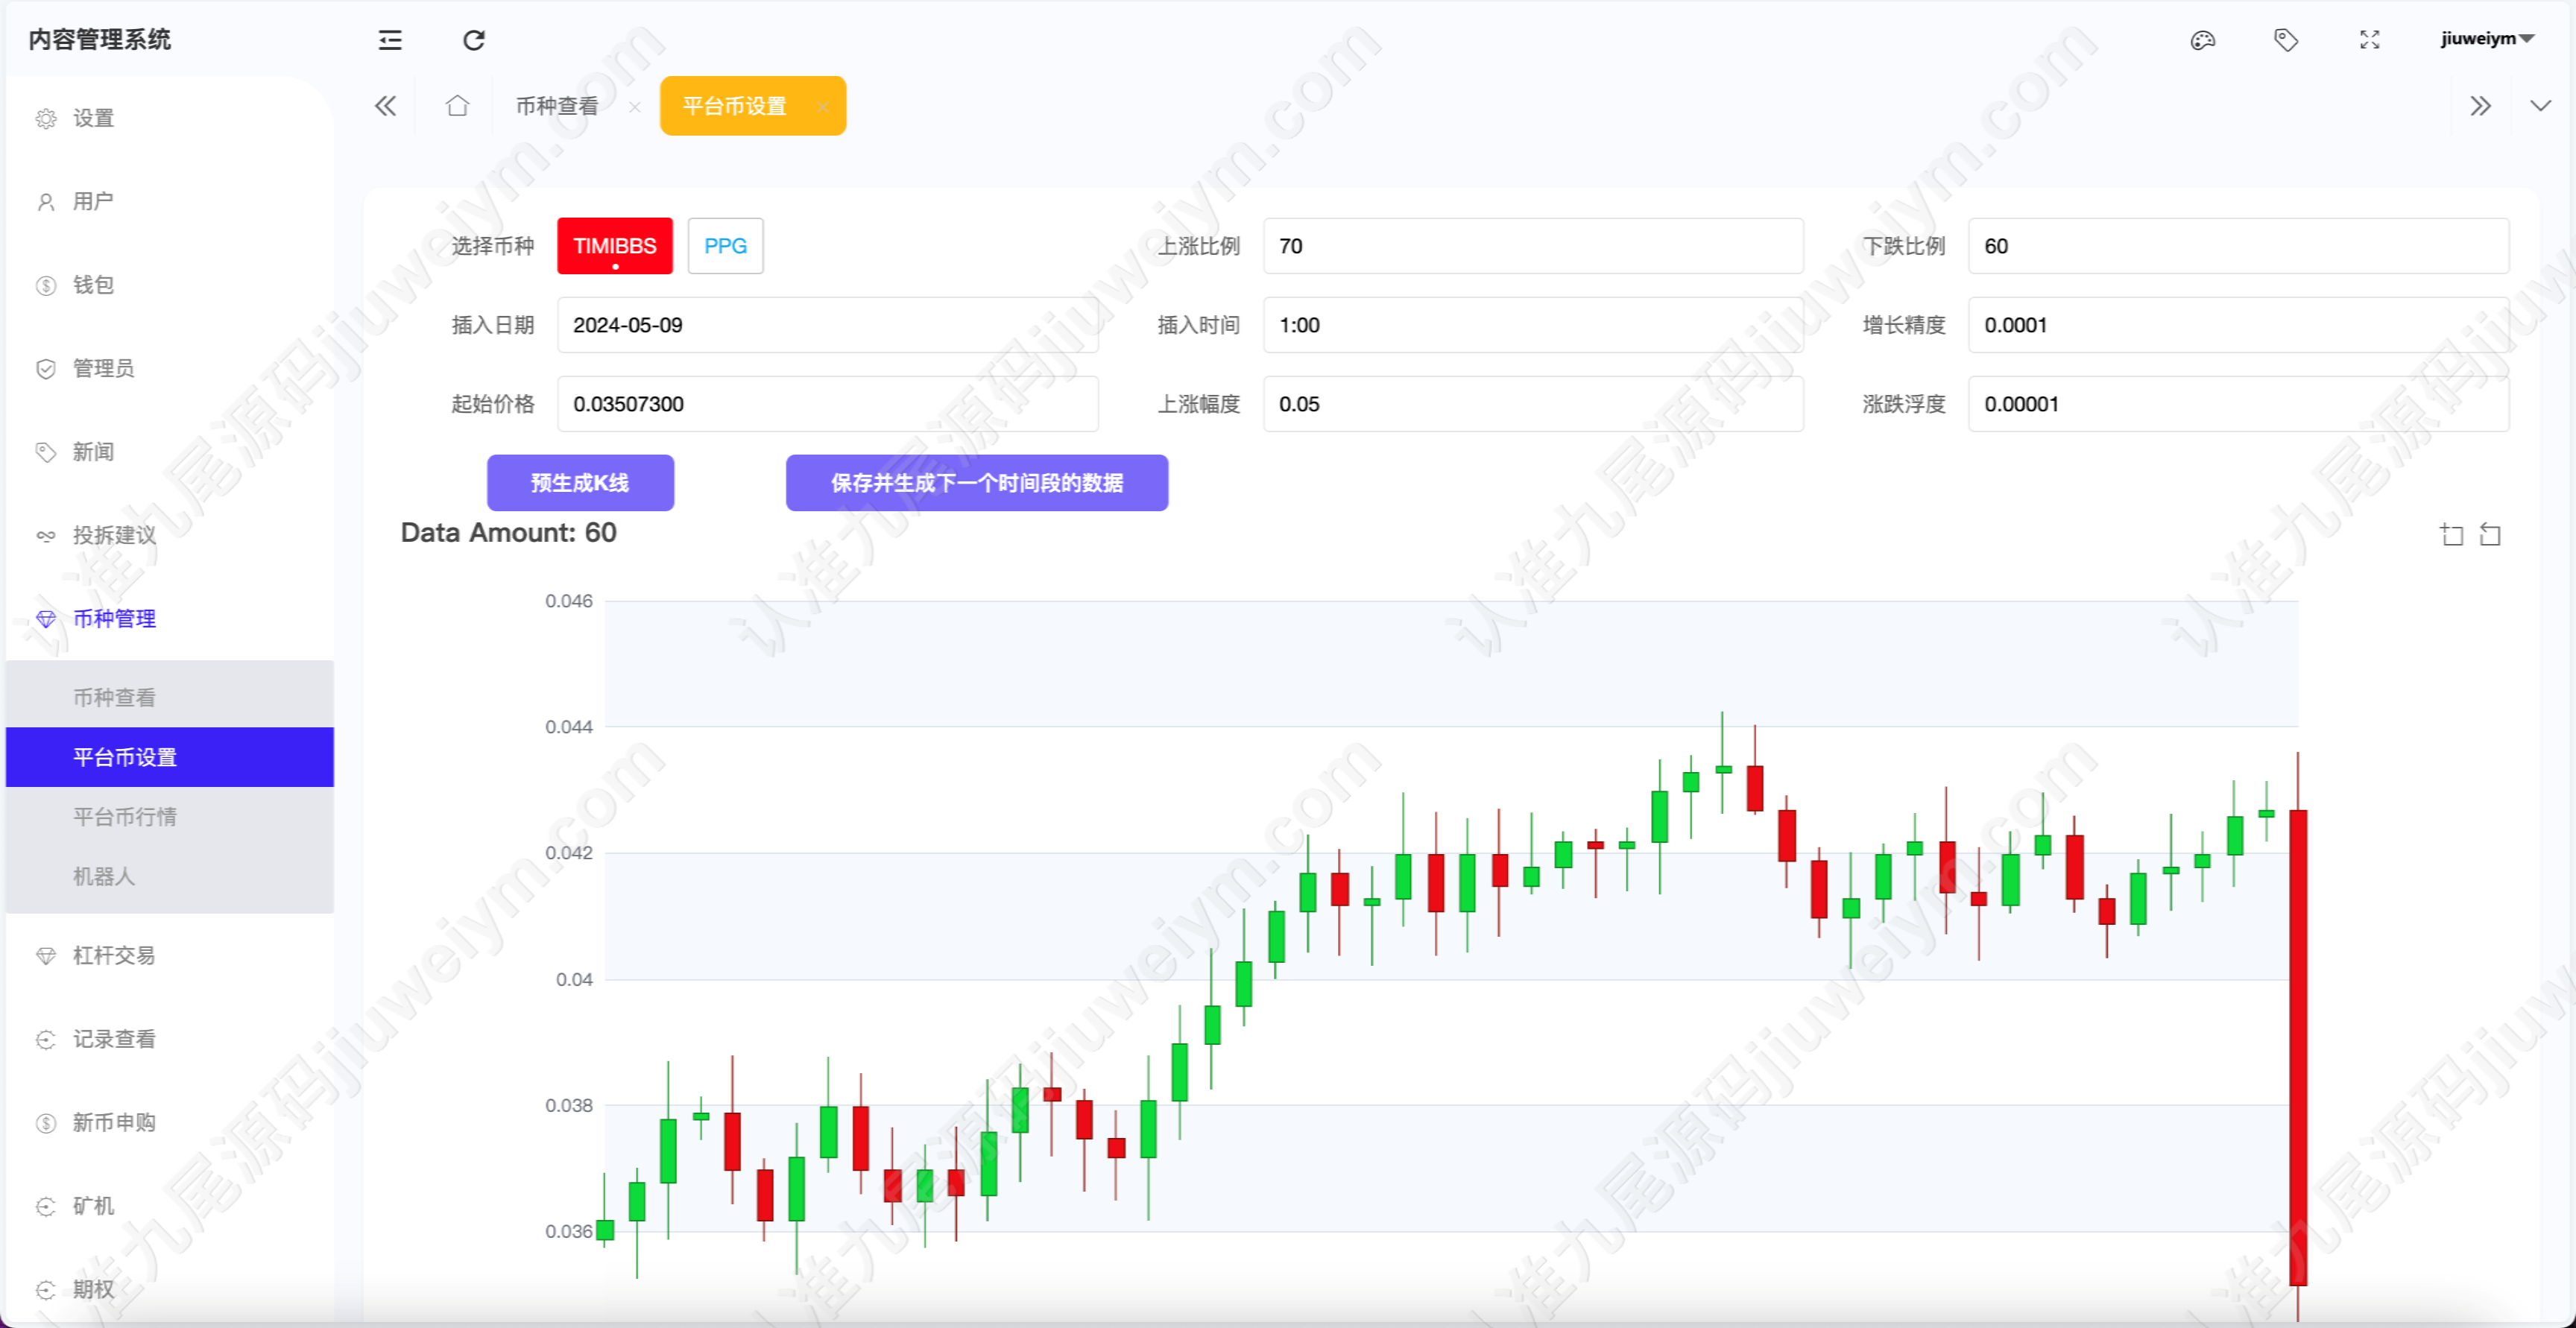This screenshot has width=2576, height=1328.
Task: Collapse the sidebar with the menu-fold icon
Action: pyautogui.click(x=390, y=40)
